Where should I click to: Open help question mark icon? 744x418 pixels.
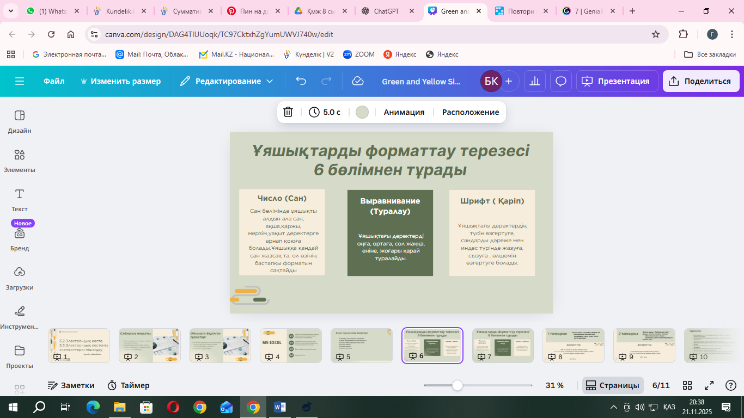point(731,385)
